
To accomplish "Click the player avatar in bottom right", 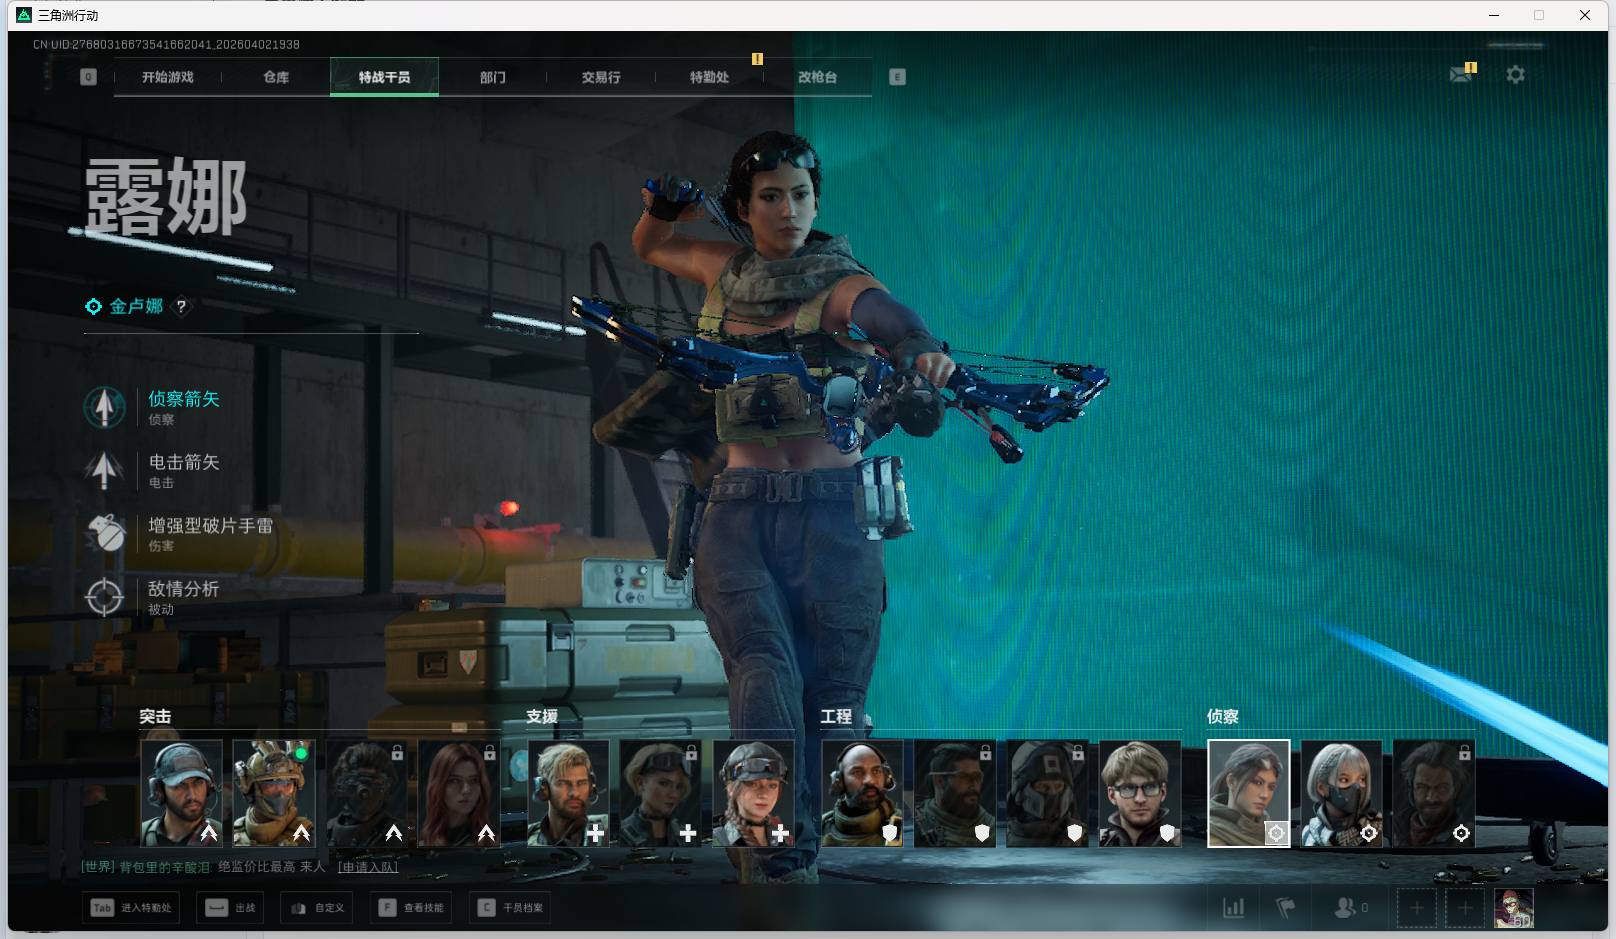I will pyautogui.click(x=1513, y=908).
